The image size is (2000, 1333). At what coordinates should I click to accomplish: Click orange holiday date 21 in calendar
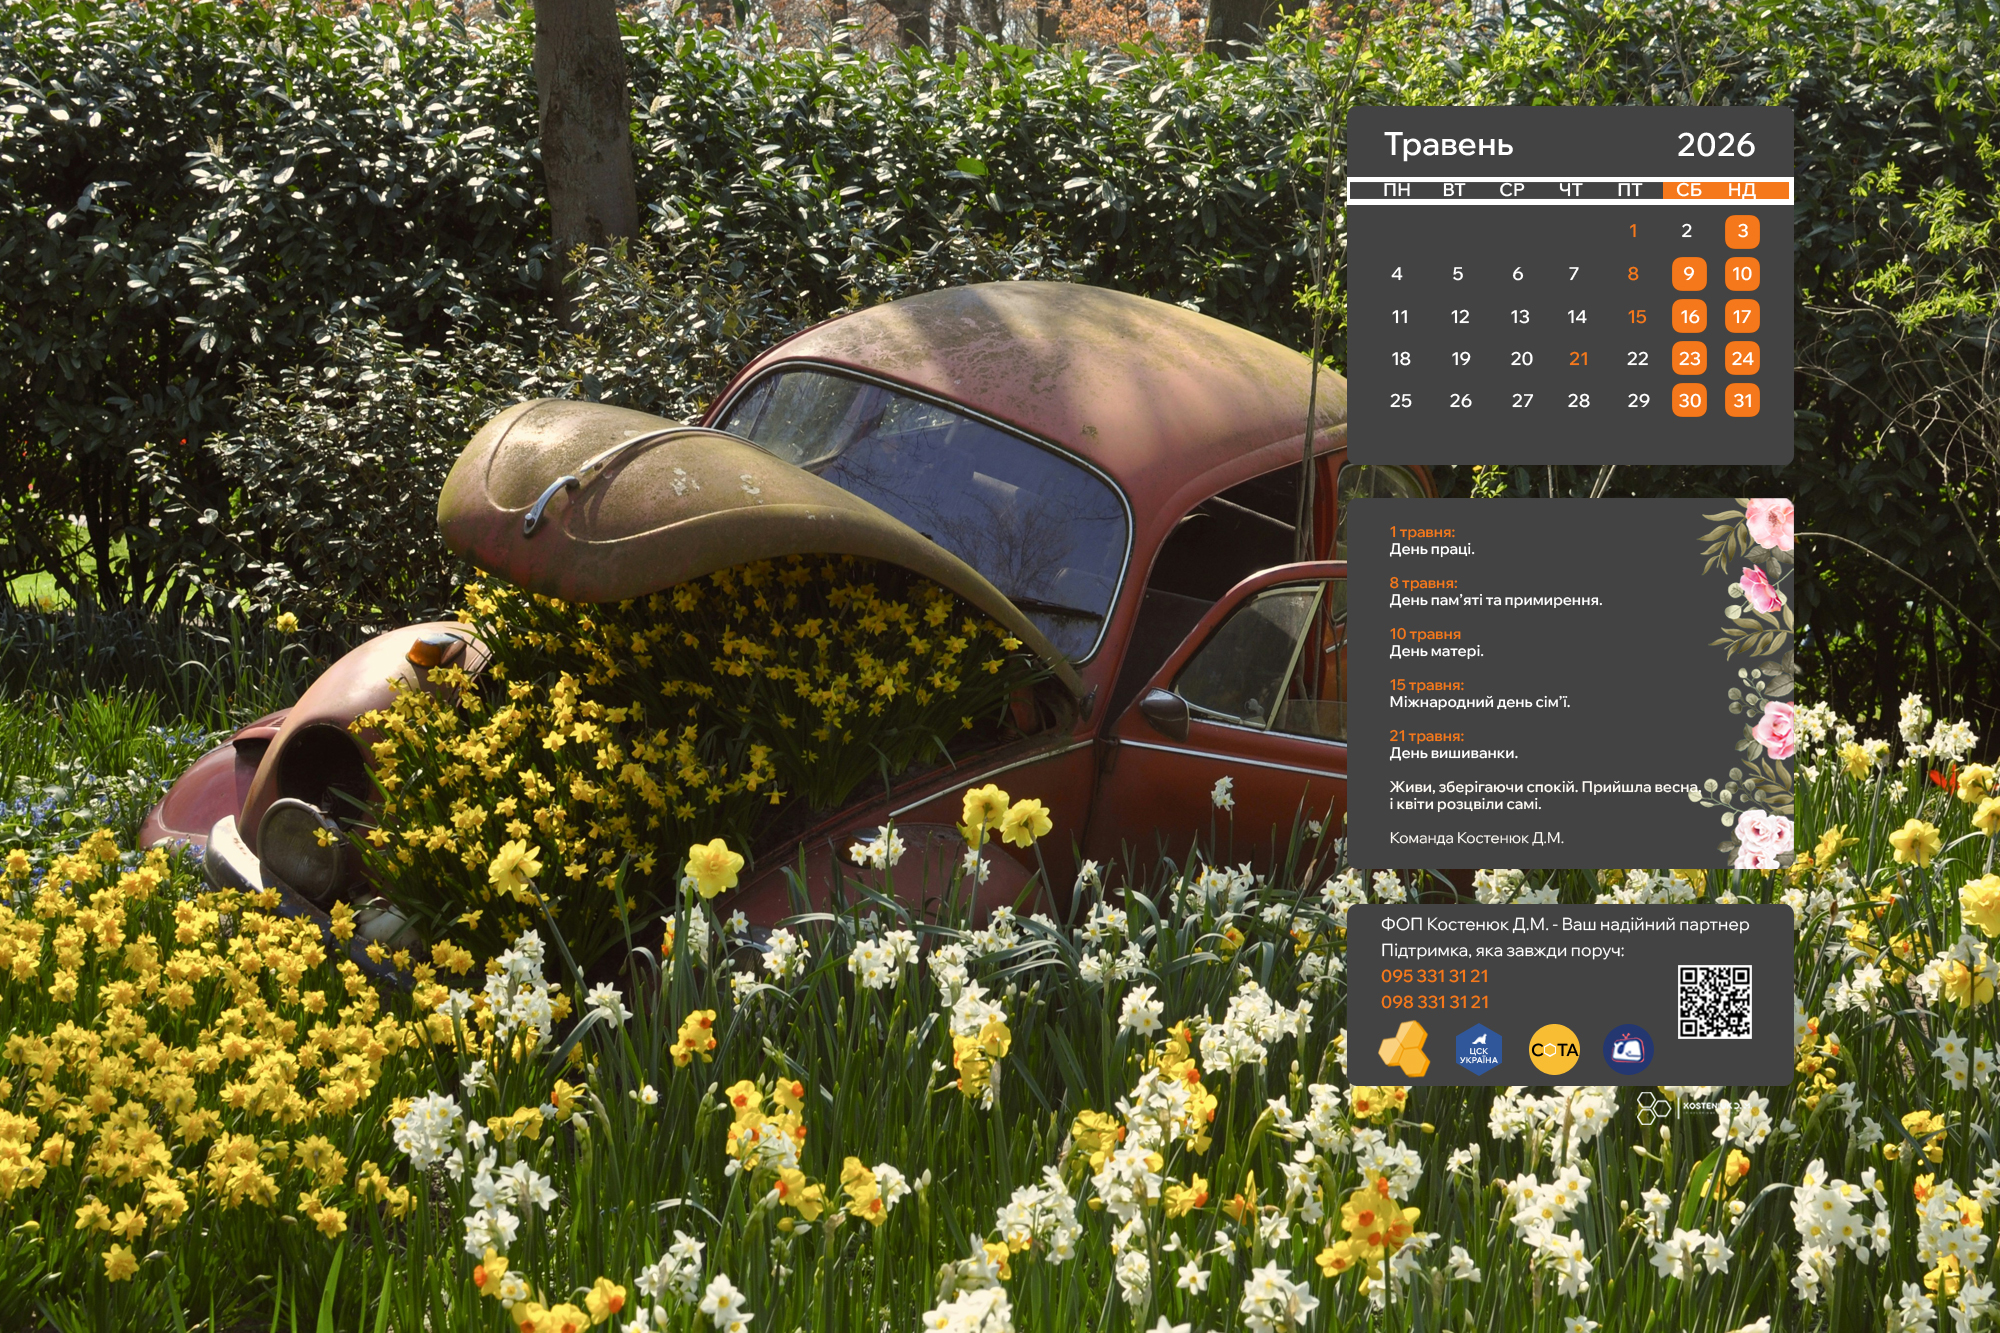[1578, 359]
